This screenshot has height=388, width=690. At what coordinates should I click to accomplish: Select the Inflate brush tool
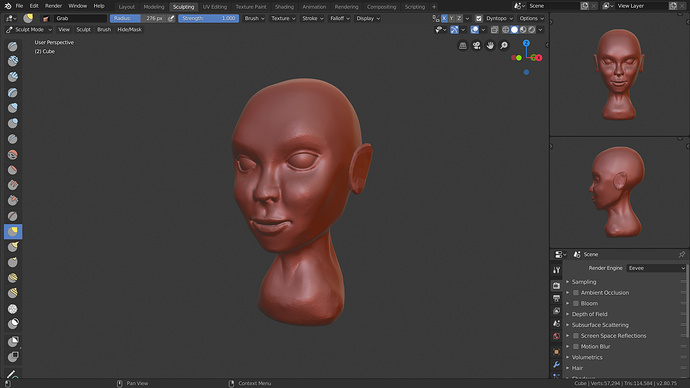point(13,108)
